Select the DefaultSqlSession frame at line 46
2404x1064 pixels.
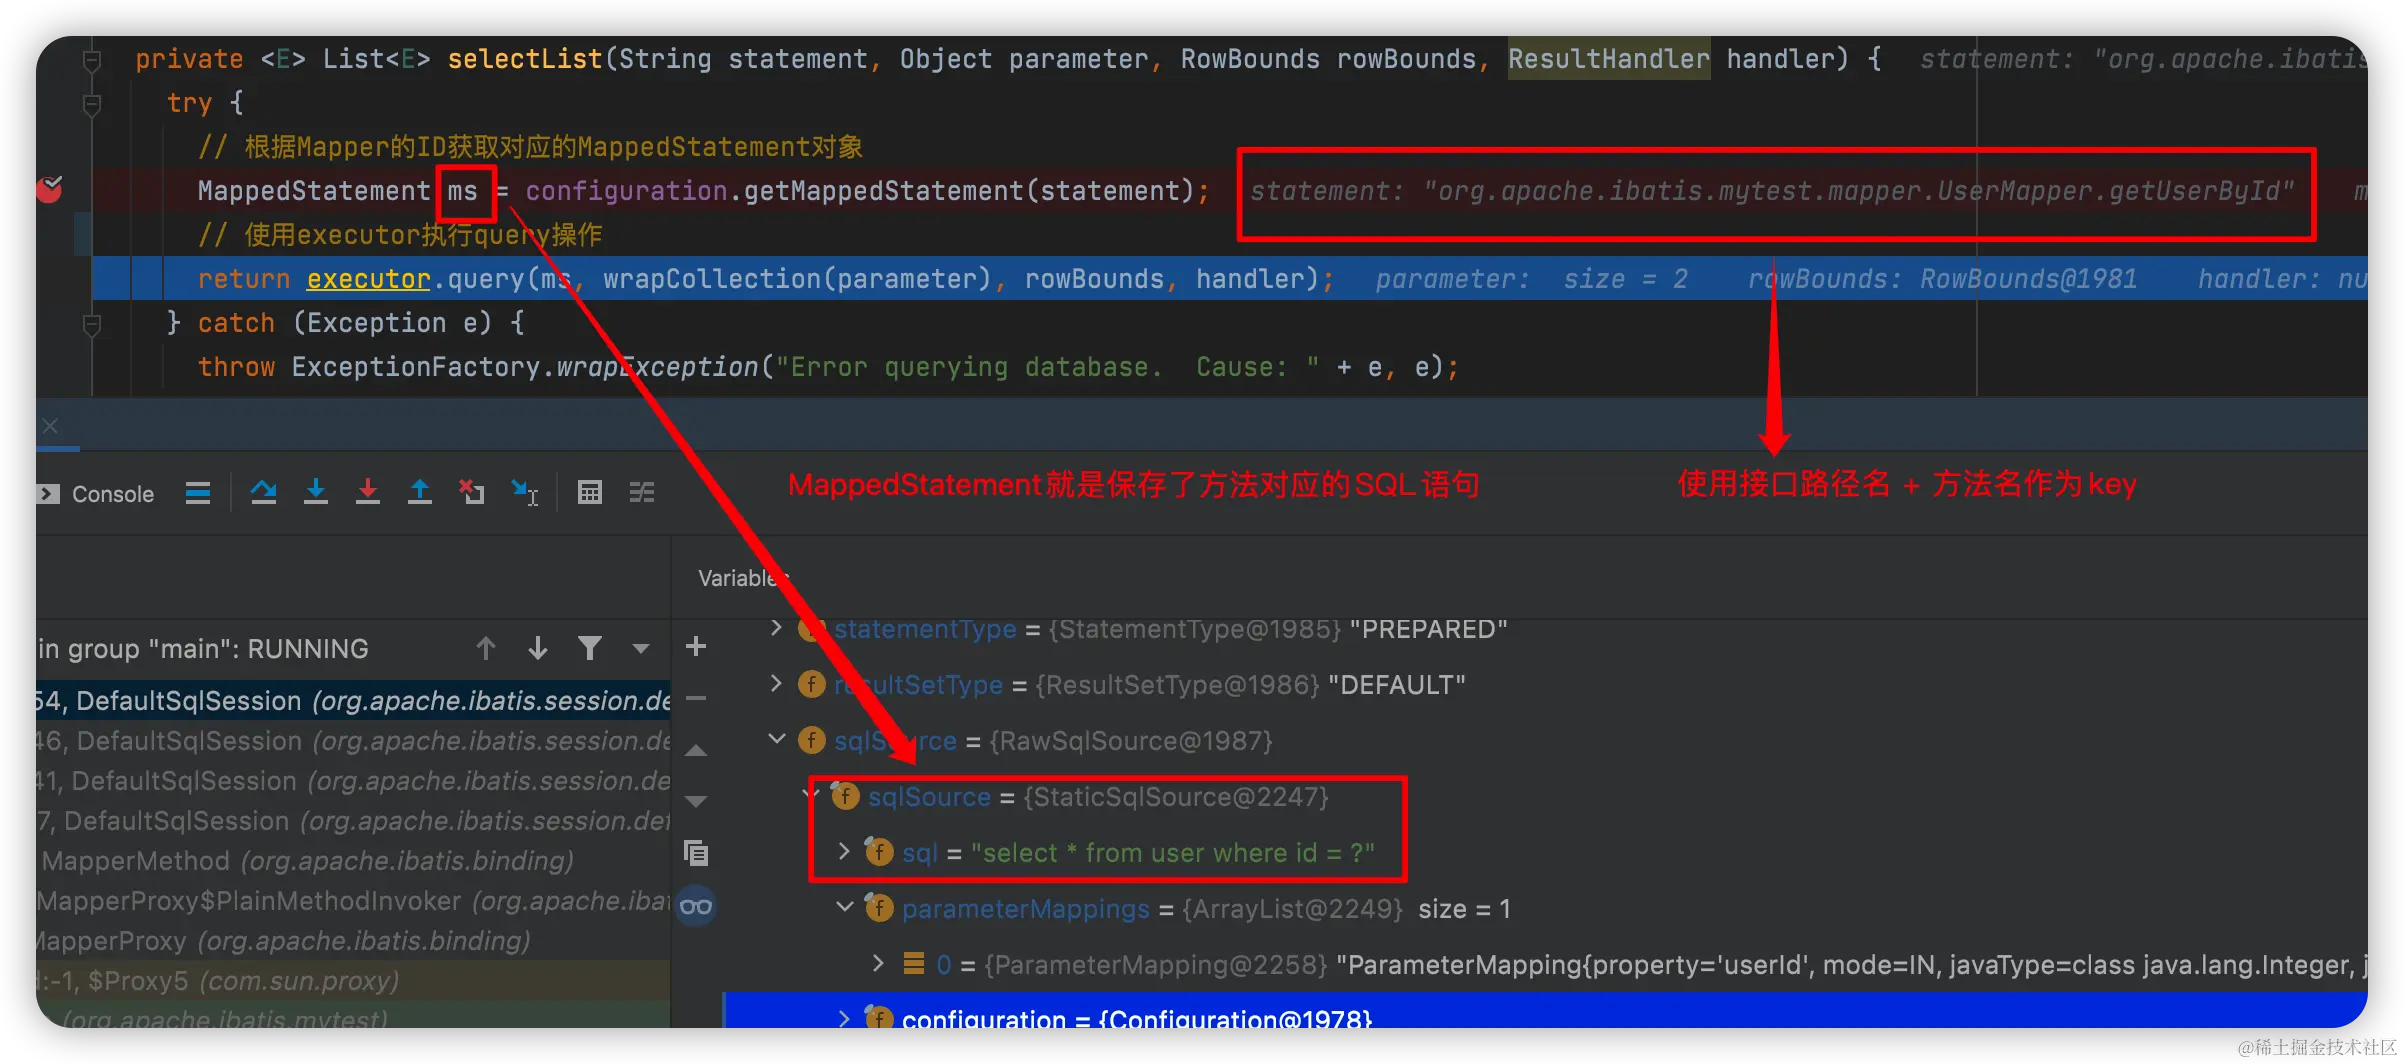[x=353, y=741]
